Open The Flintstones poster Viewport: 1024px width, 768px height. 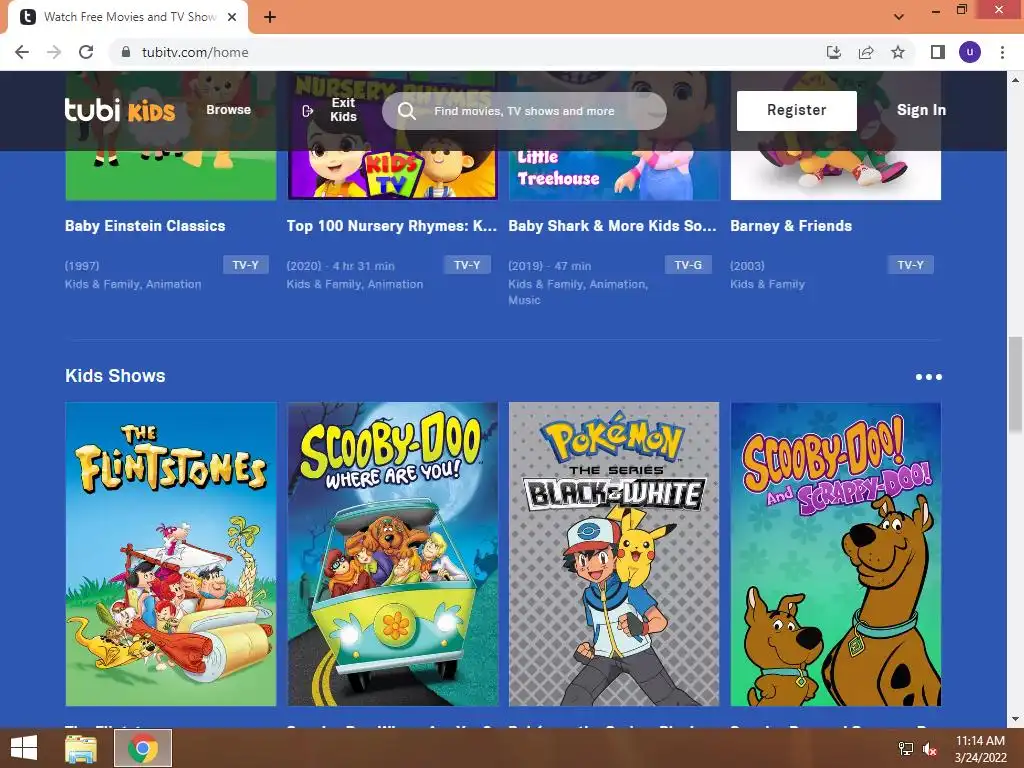(171, 554)
